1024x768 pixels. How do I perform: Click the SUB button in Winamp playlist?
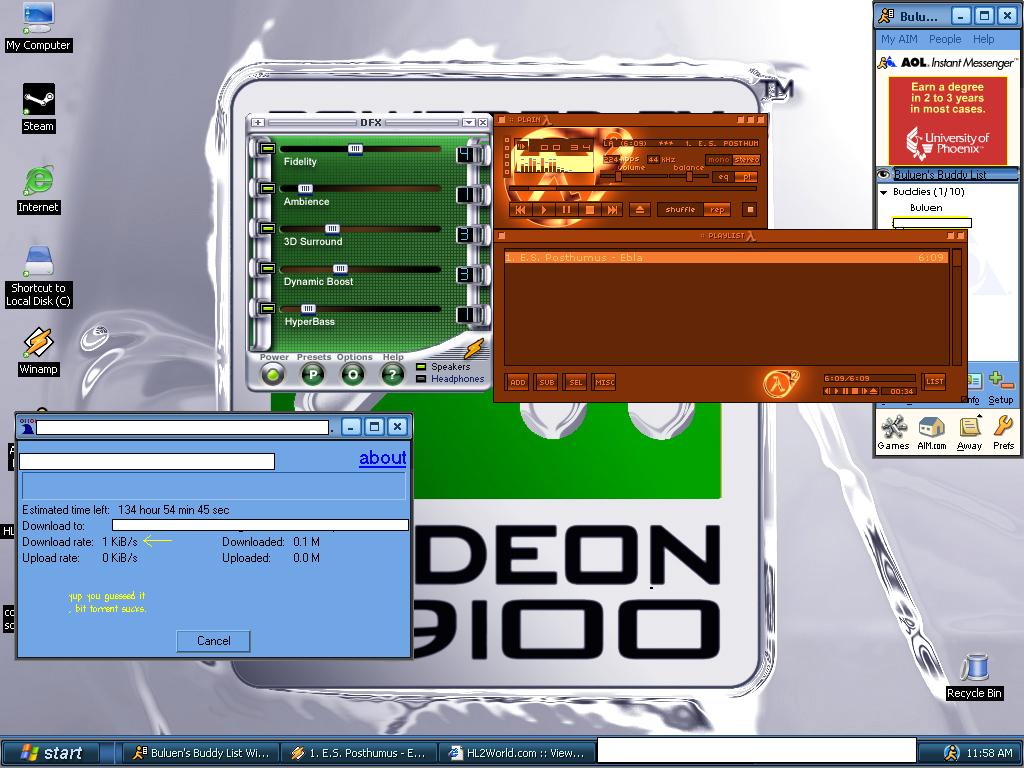(x=547, y=382)
